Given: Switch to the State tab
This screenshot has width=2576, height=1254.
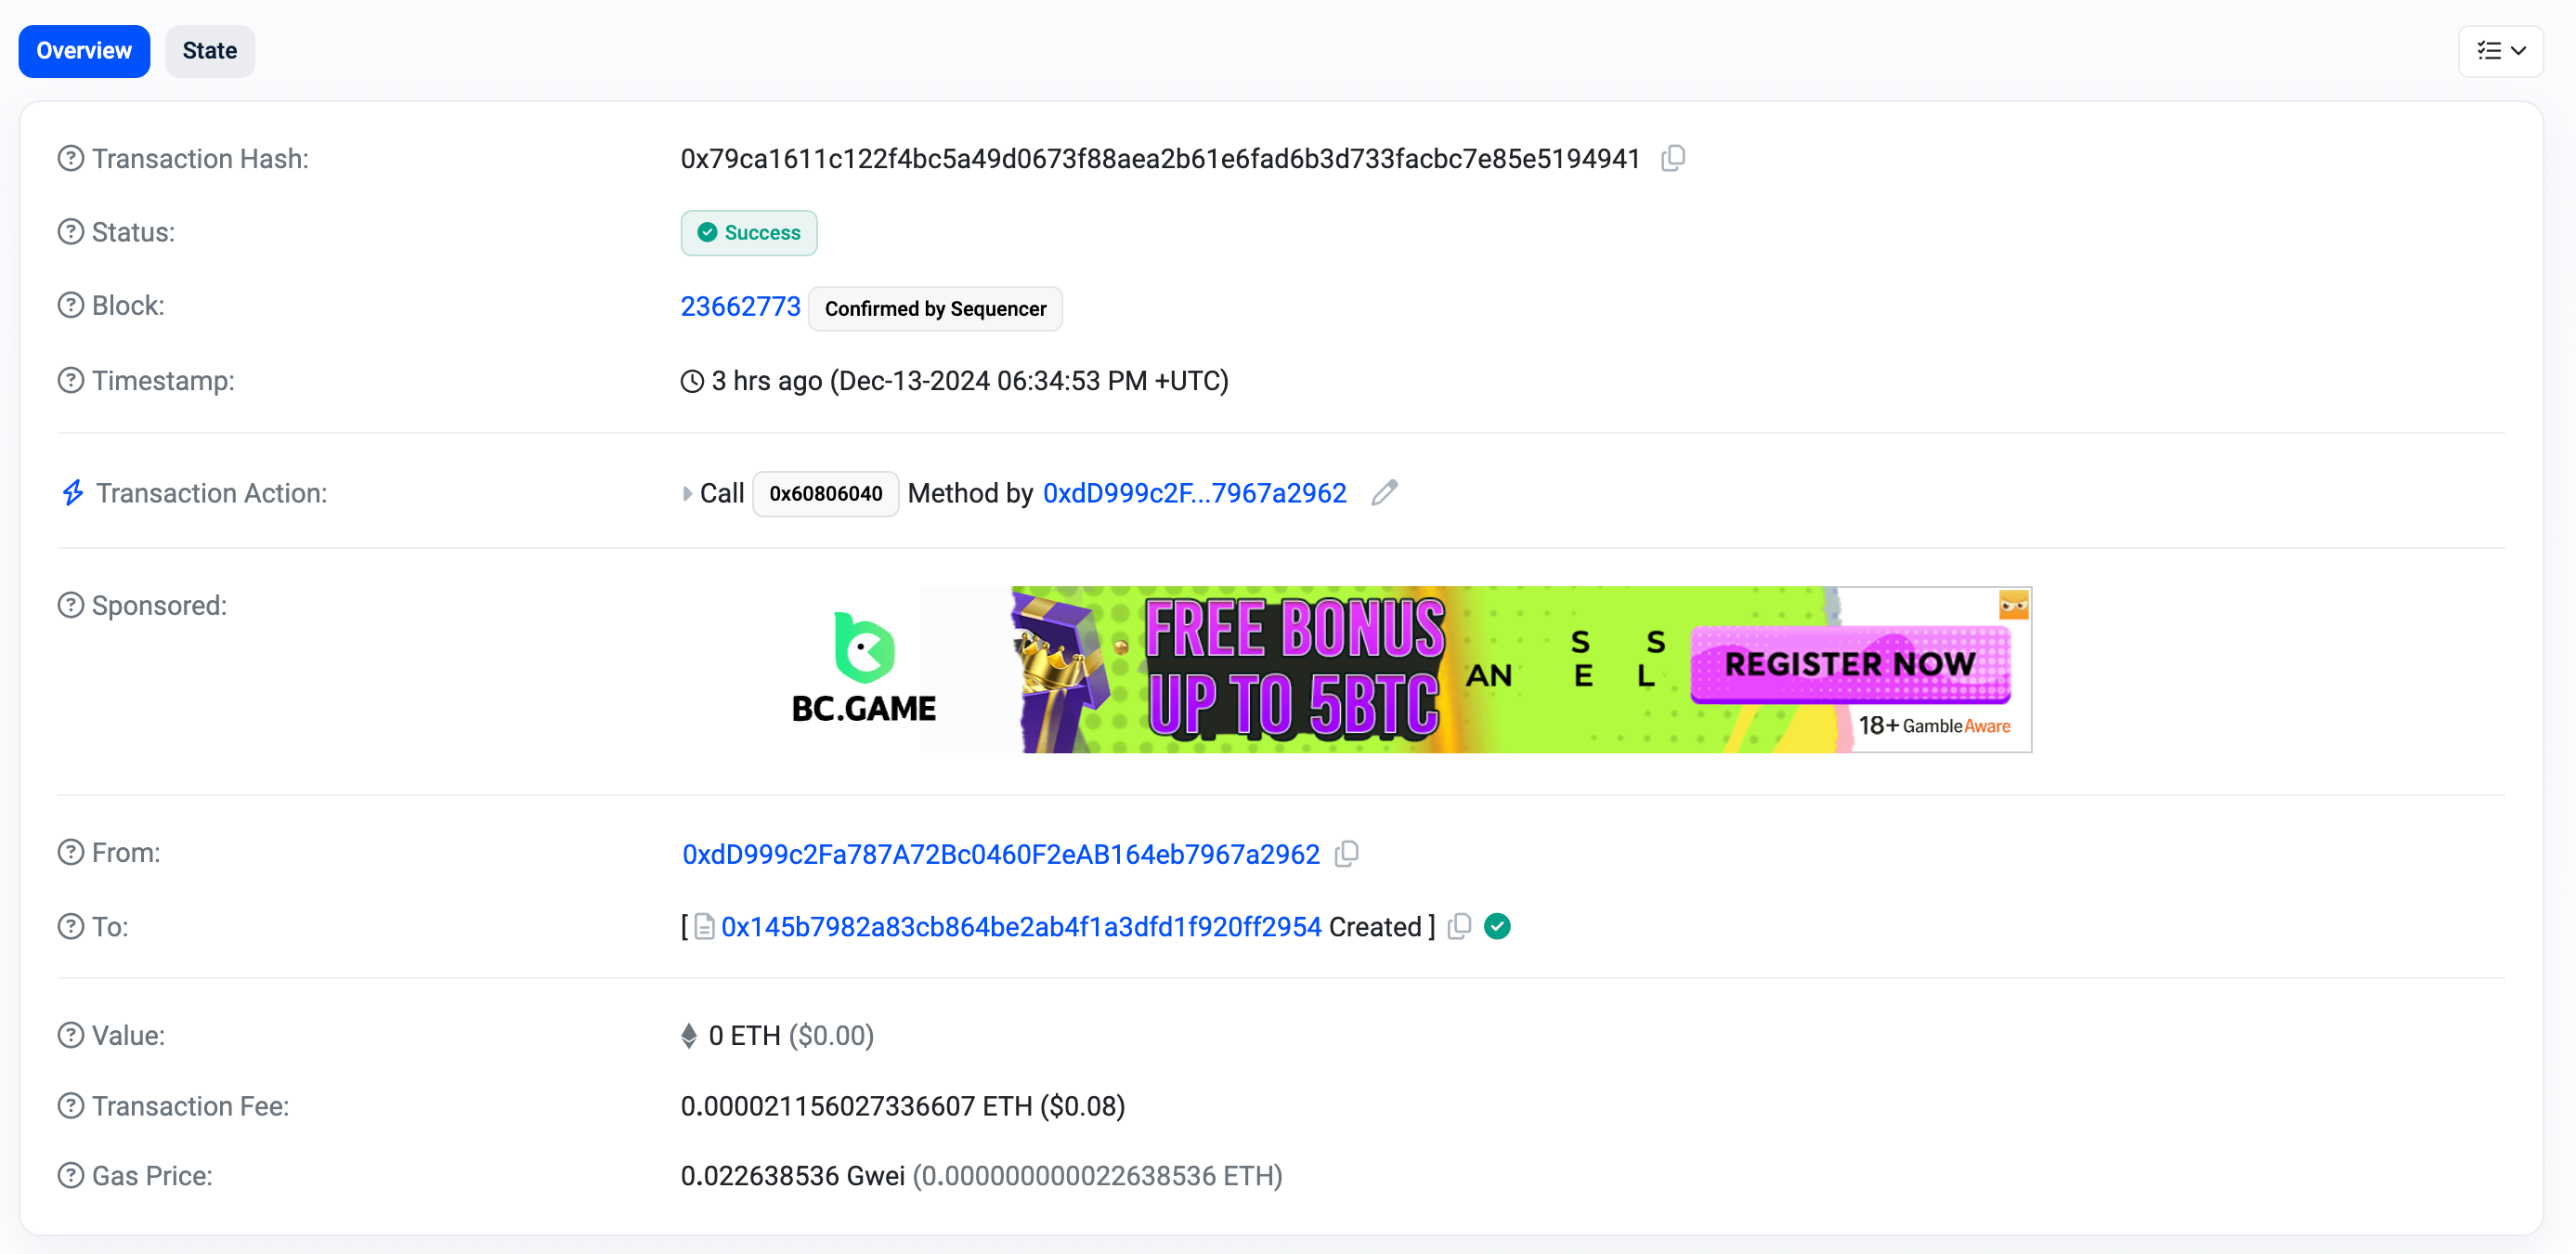Looking at the screenshot, I should coord(209,50).
